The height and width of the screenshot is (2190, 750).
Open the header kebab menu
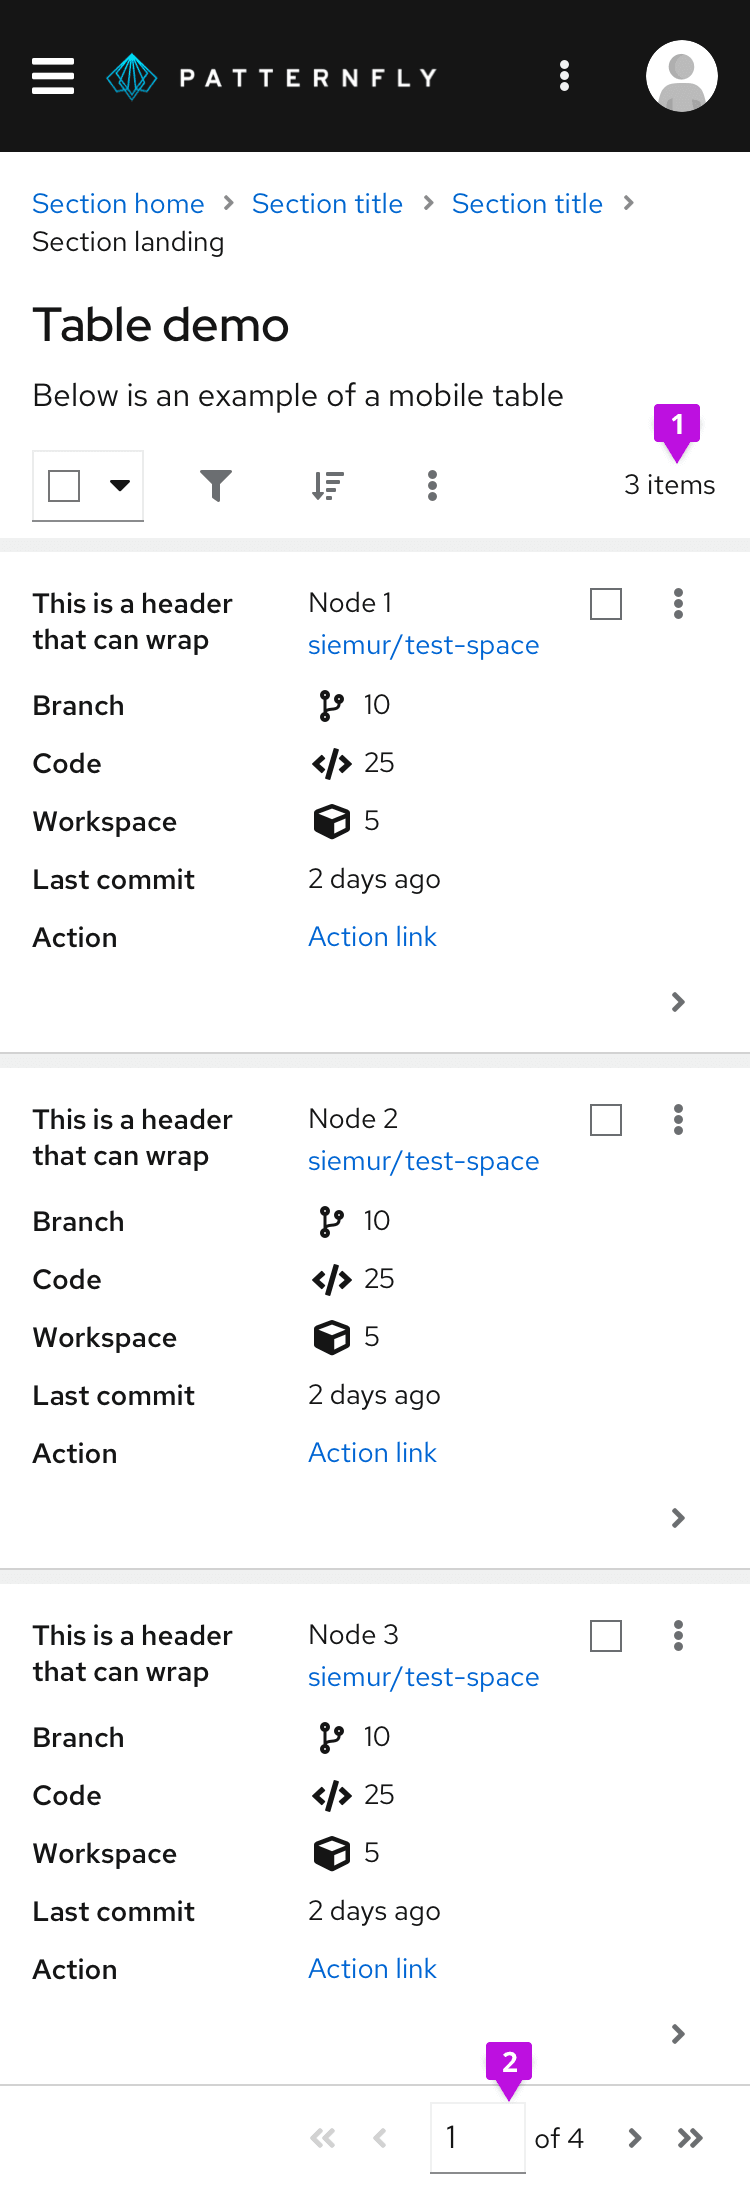(565, 76)
